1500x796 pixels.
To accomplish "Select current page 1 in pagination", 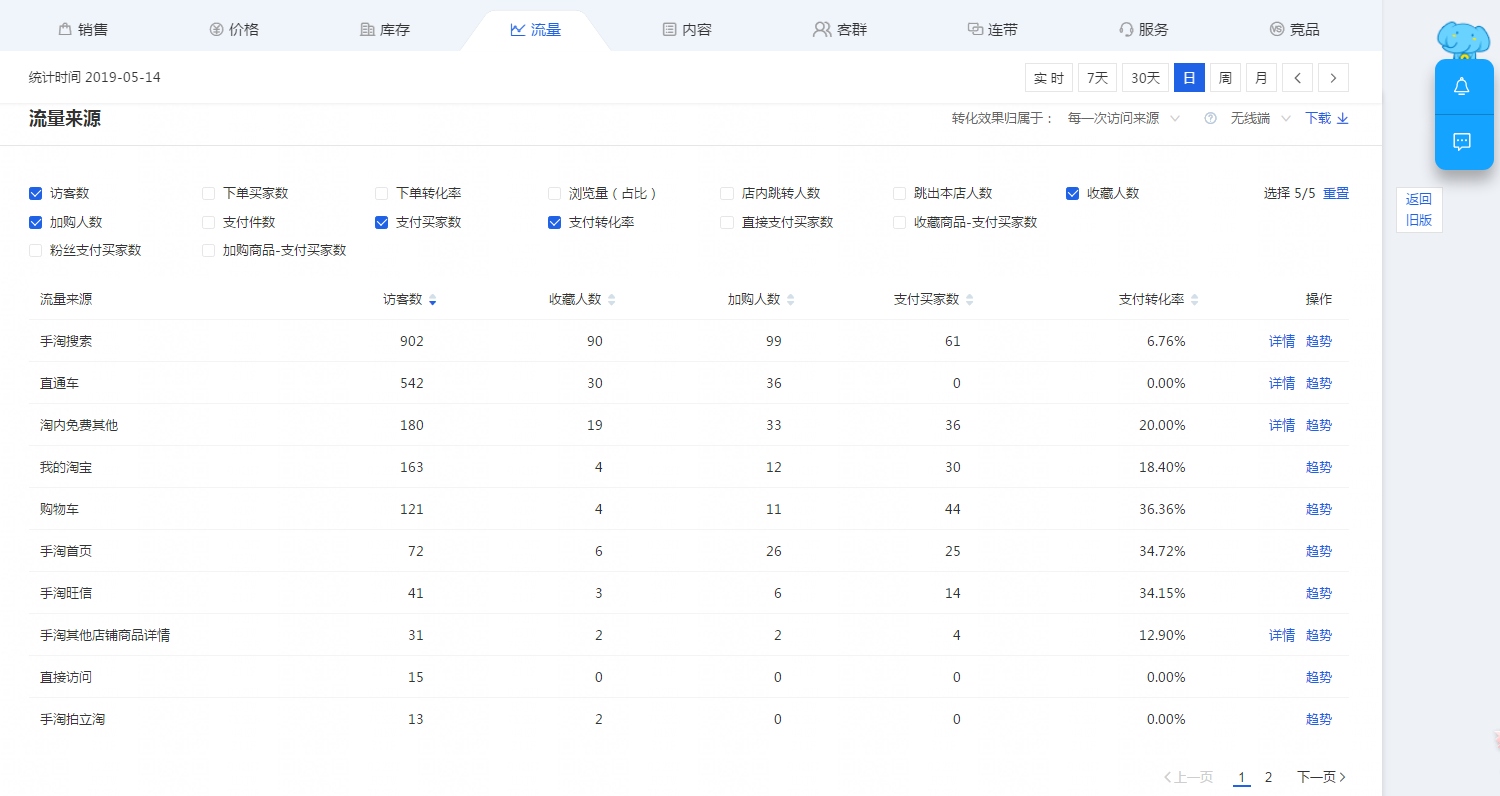I will (1242, 777).
